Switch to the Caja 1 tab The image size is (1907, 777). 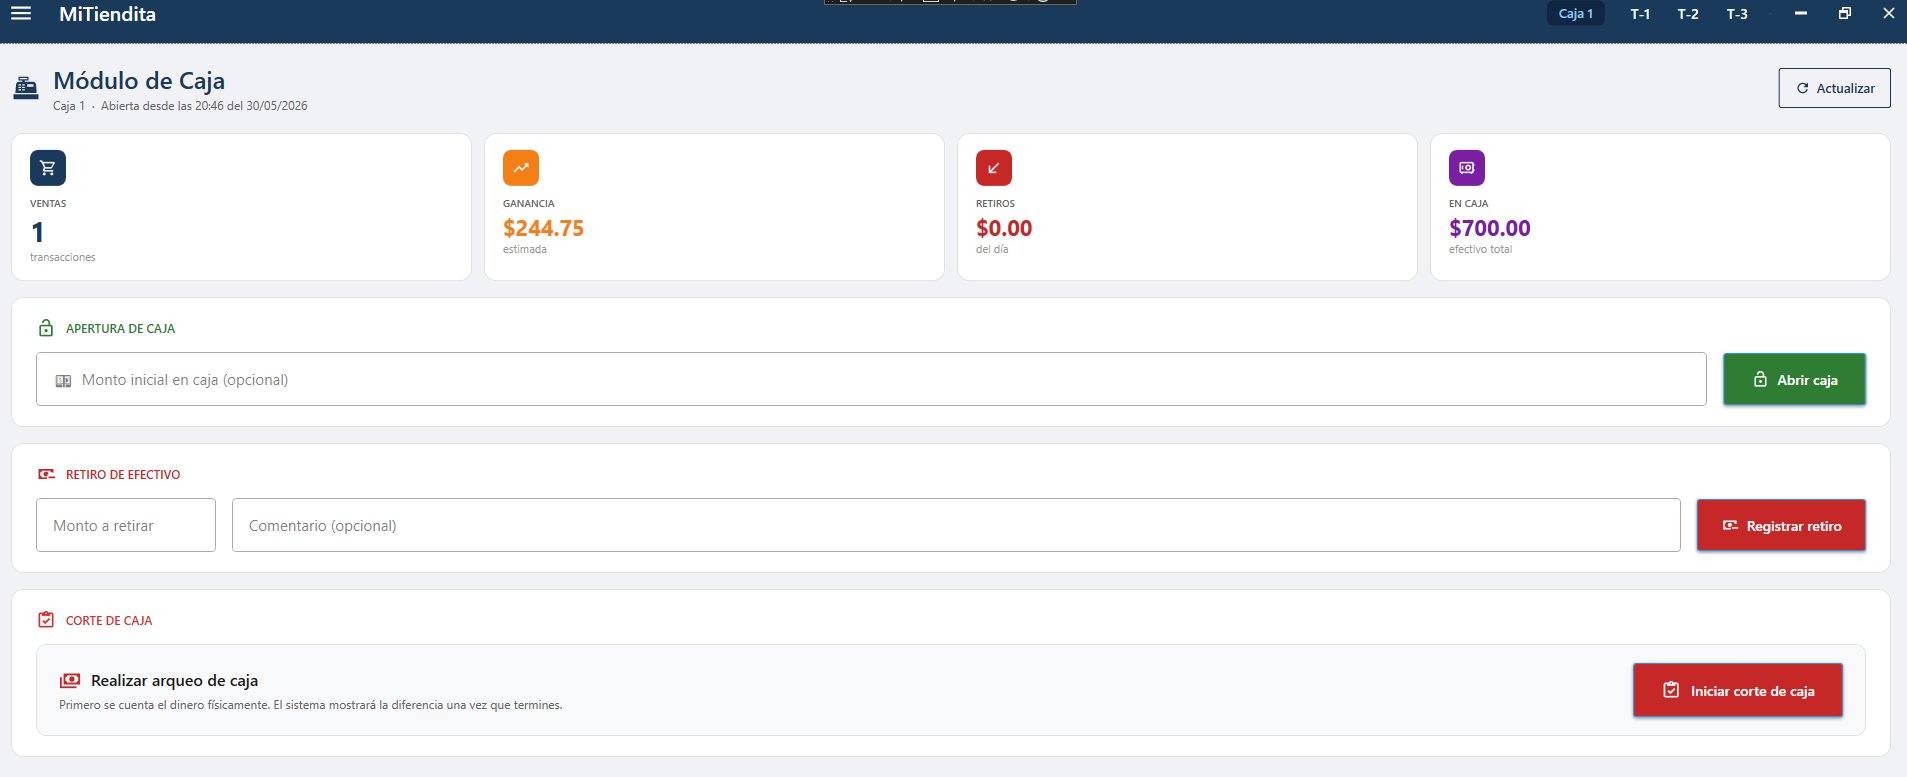click(x=1576, y=14)
